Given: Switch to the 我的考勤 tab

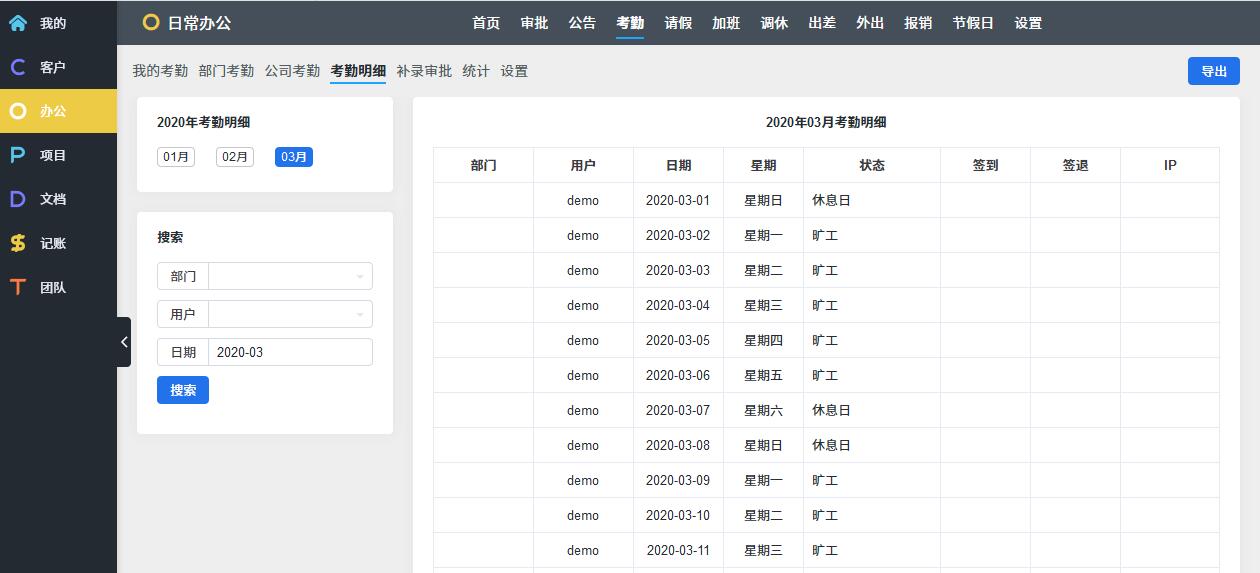Looking at the screenshot, I should click(x=160, y=71).
